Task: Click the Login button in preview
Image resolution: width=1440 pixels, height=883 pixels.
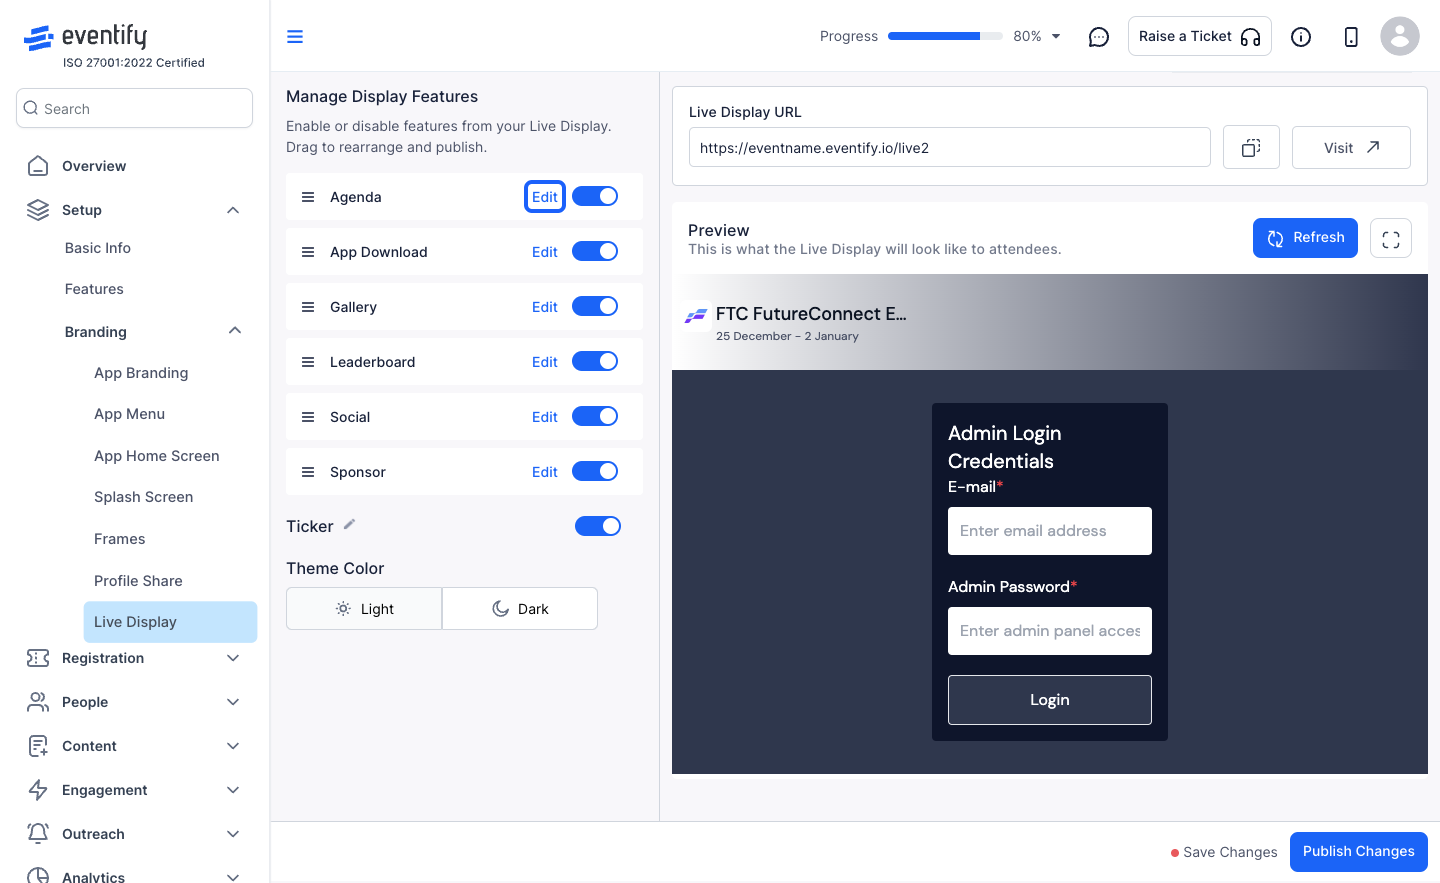Action: (1050, 700)
